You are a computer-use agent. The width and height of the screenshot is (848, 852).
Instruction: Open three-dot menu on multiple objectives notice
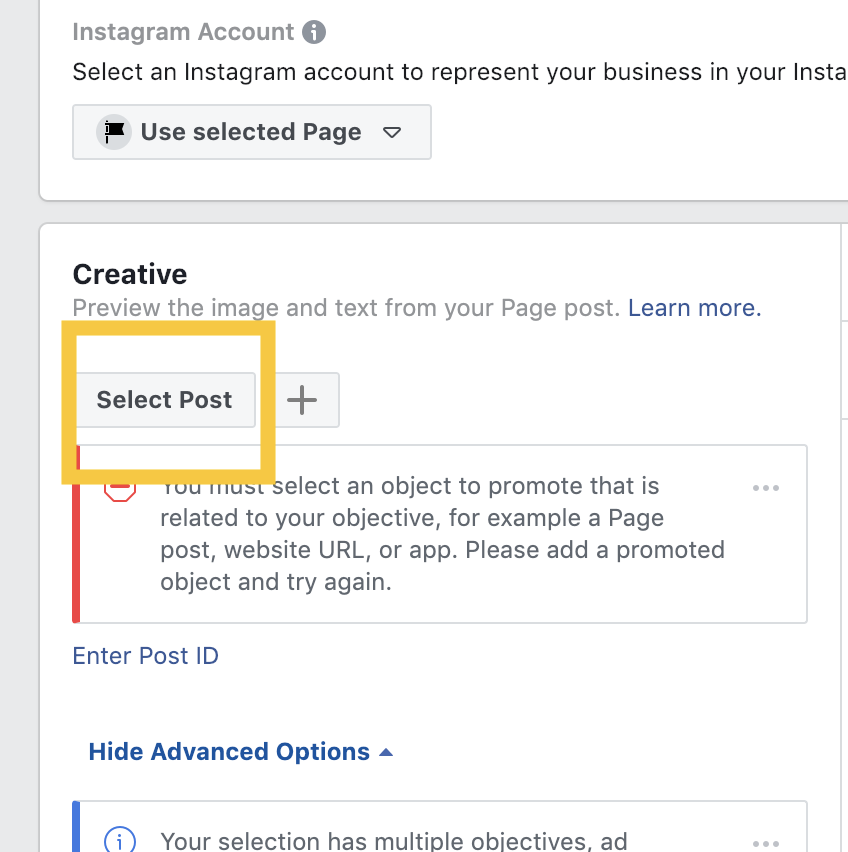pyautogui.click(x=766, y=844)
